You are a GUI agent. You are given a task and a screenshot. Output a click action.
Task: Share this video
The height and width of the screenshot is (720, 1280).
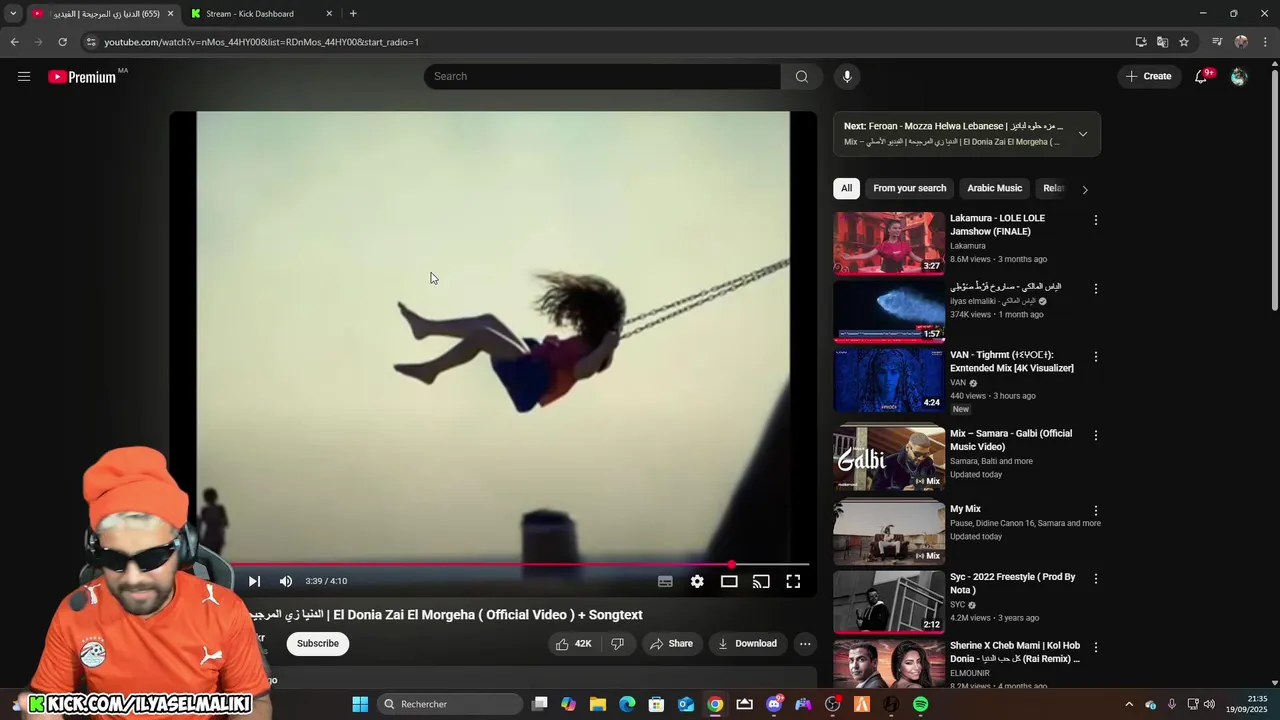point(671,644)
